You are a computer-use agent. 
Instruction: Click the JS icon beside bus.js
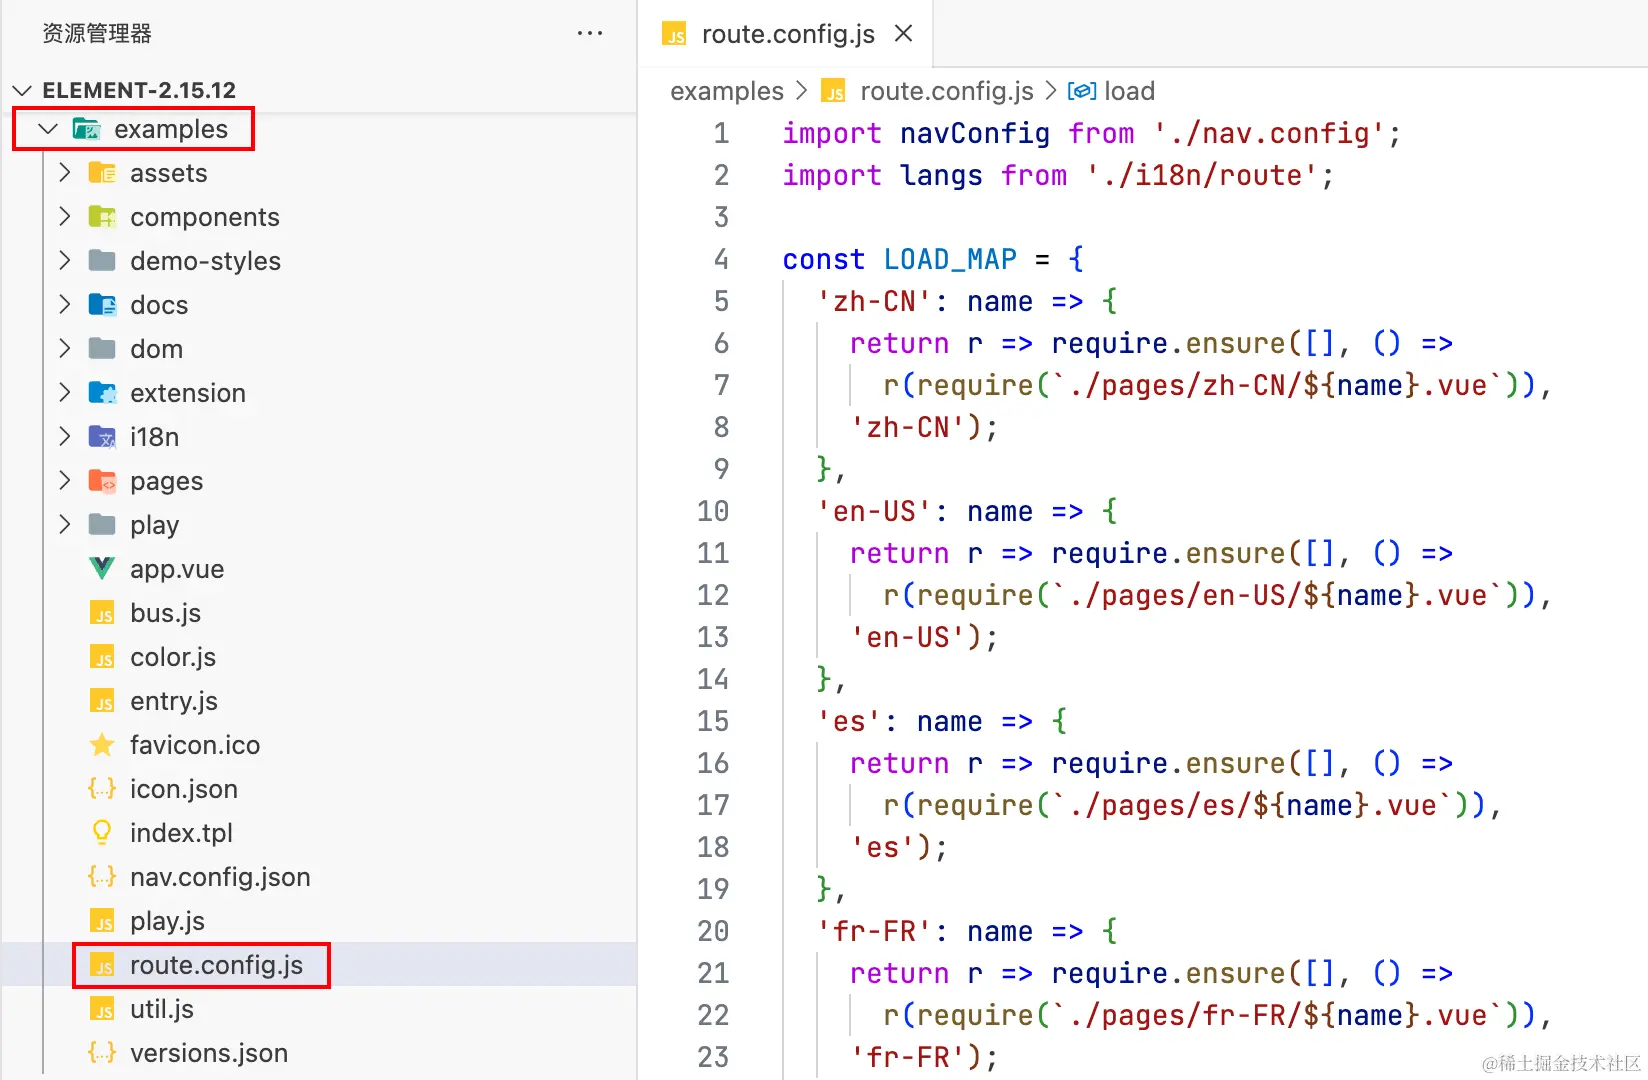102,613
